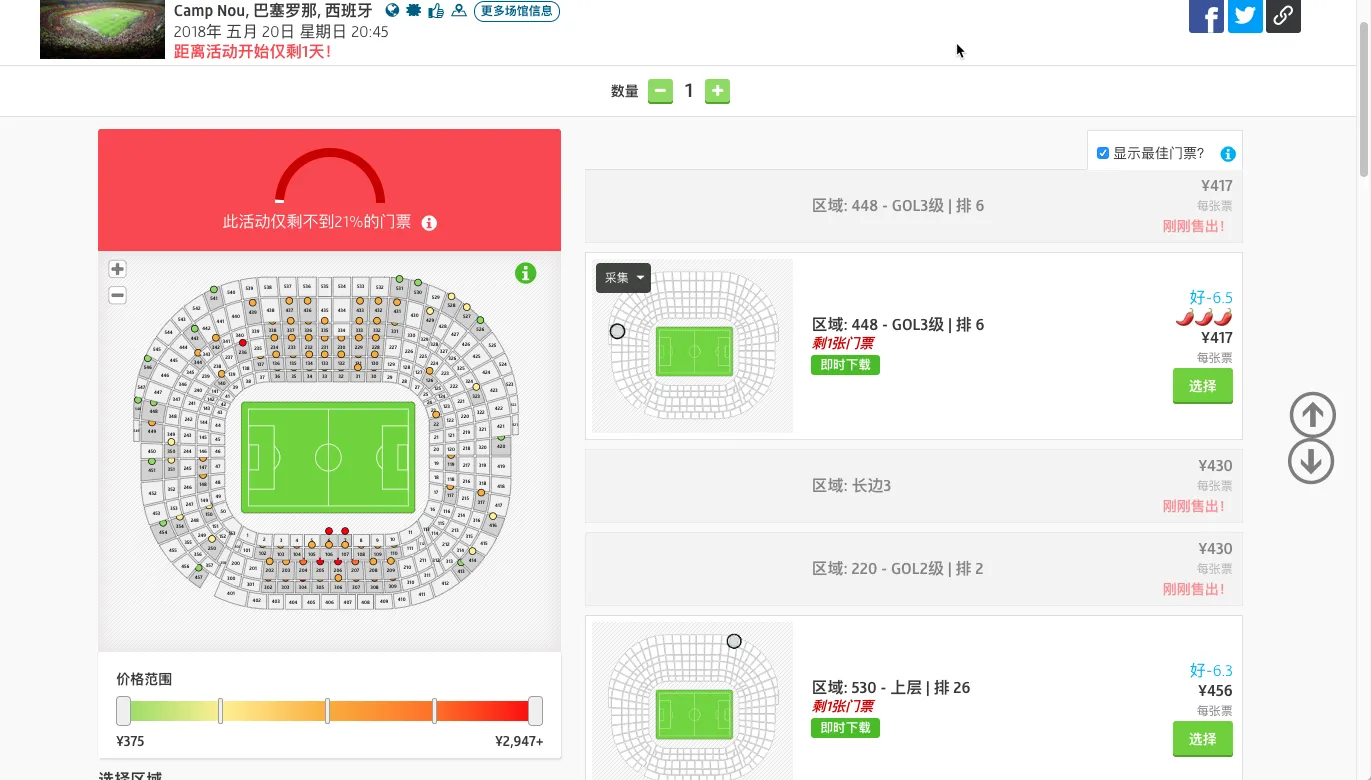Select the ¥456 ticket in section 530
This screenshot has width=1371, height=780.
coord(1202,739)
